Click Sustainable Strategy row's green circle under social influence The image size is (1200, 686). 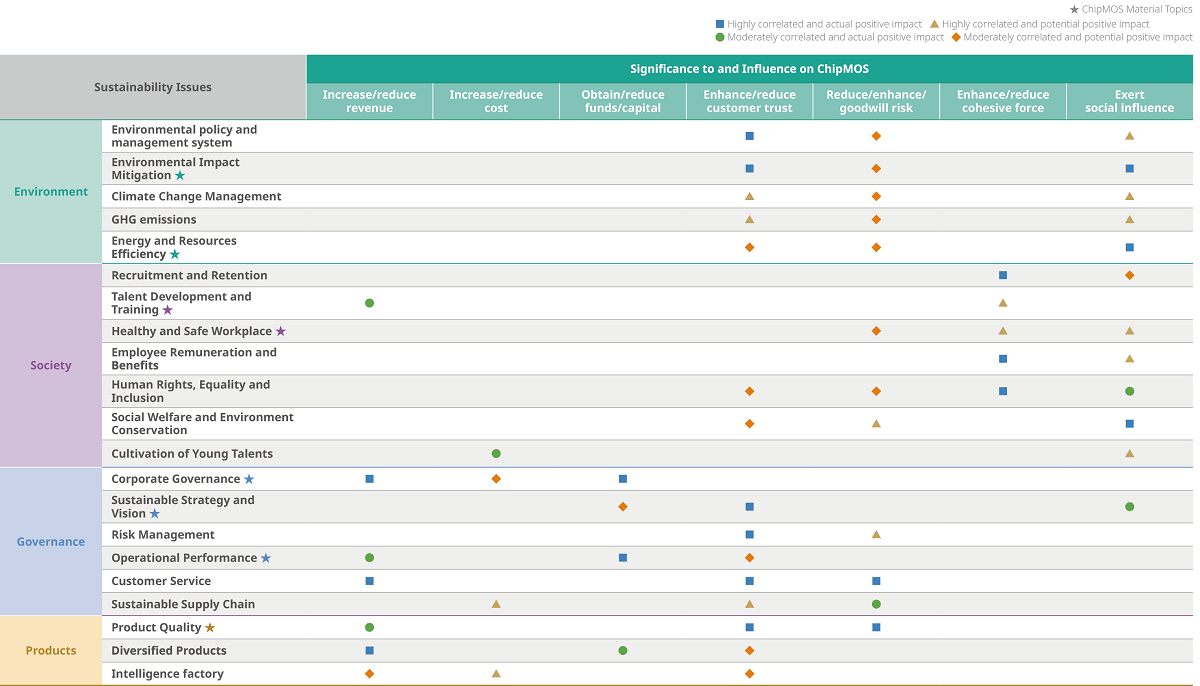[1130, 507]
